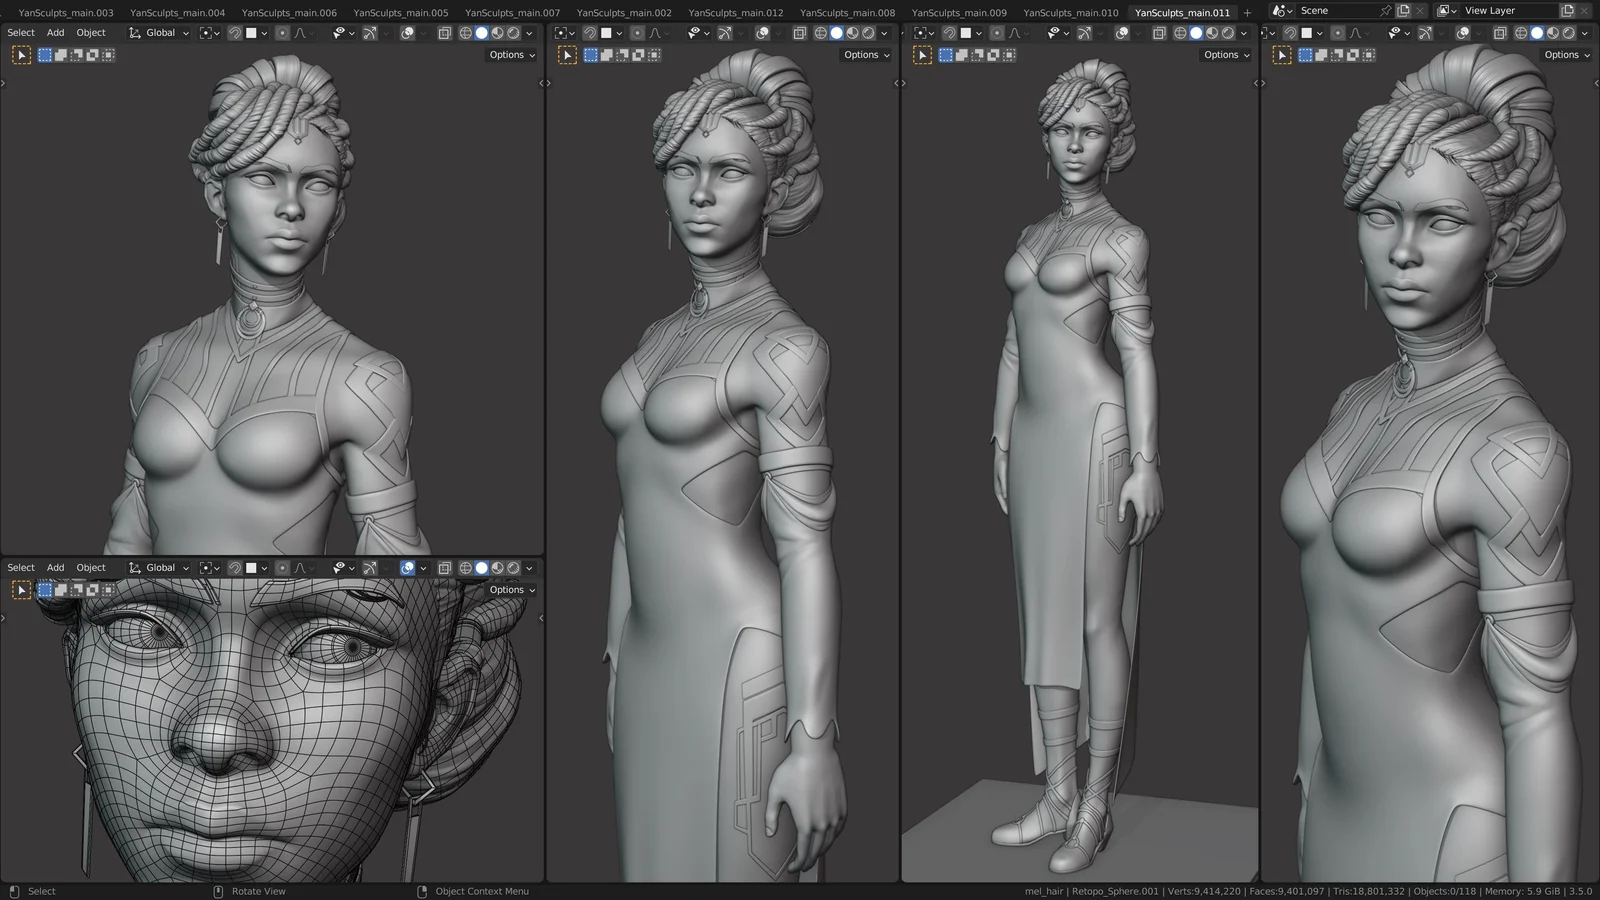Toggle viewport gizmos visibility
This screenshot has height=900, width=1600.
point(371,32)
